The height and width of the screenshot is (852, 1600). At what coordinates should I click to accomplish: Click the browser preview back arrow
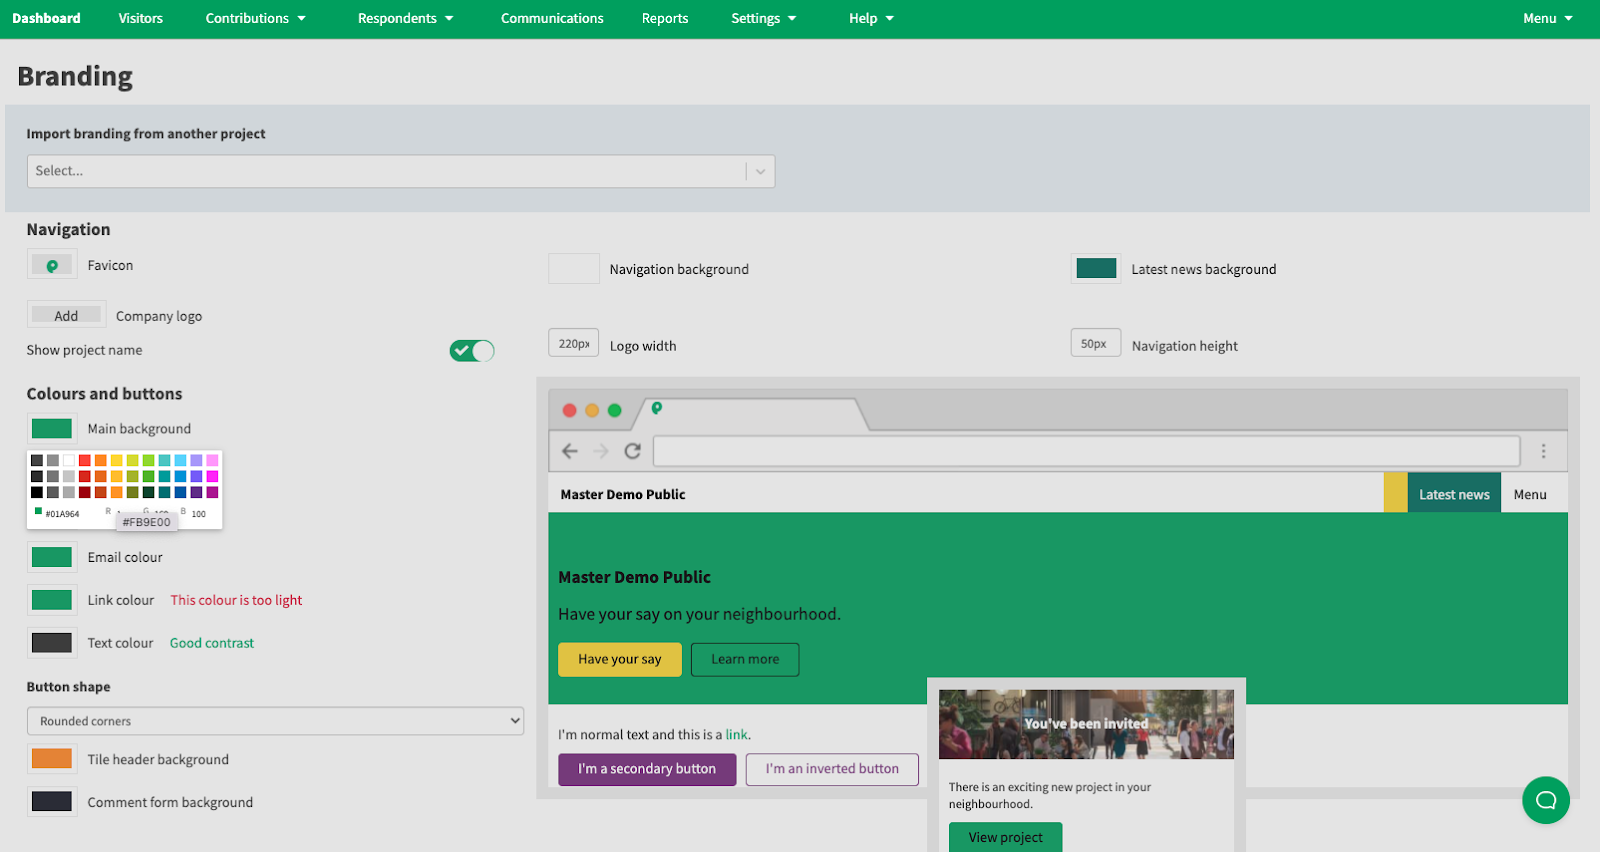click(x=570, y=451)
